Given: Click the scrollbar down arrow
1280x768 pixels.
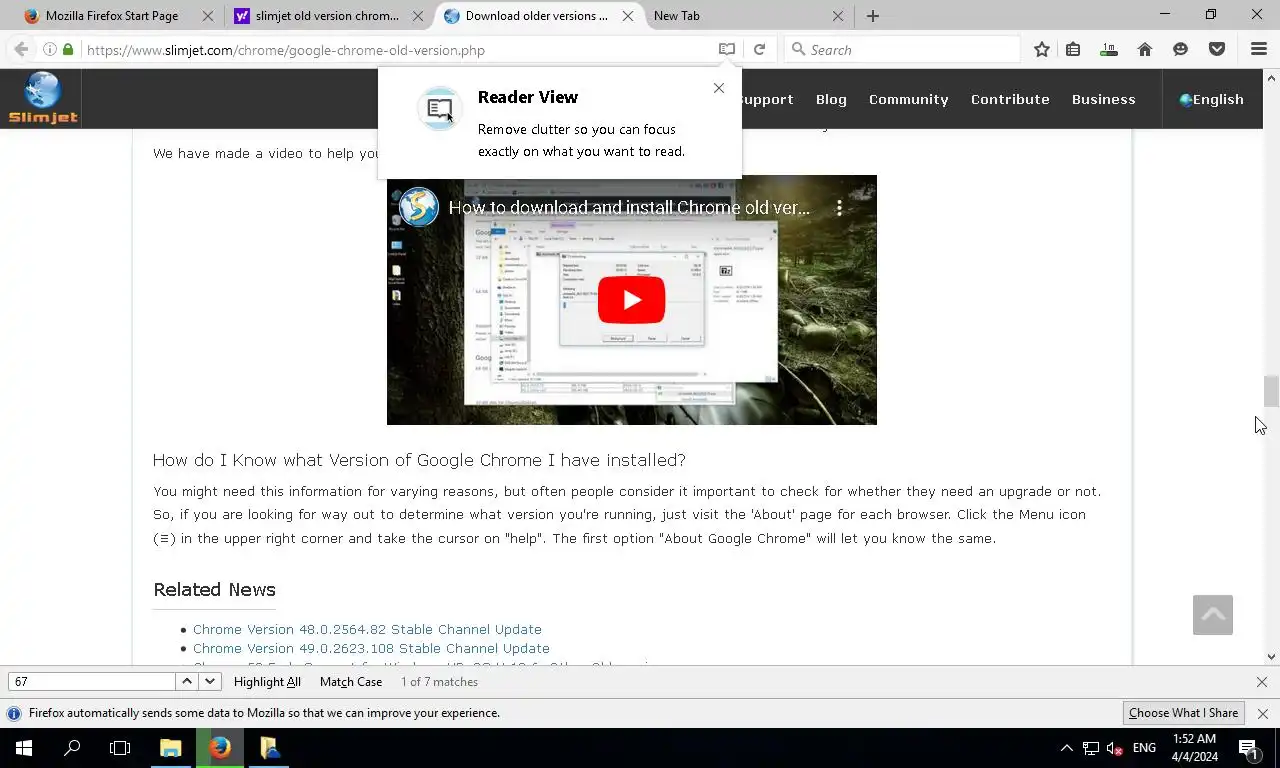Looking at the screenshot, I should pyautogui.click(x=1271, y=657).
